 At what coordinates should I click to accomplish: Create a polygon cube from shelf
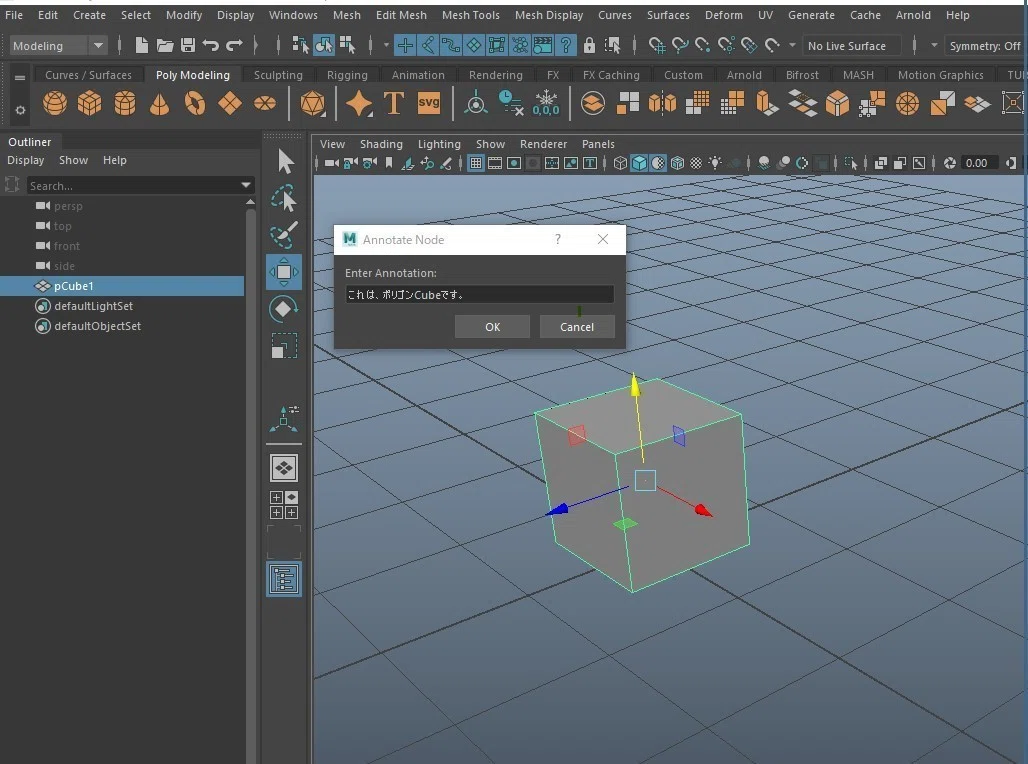pyautogui.click(x=90, y=103)
